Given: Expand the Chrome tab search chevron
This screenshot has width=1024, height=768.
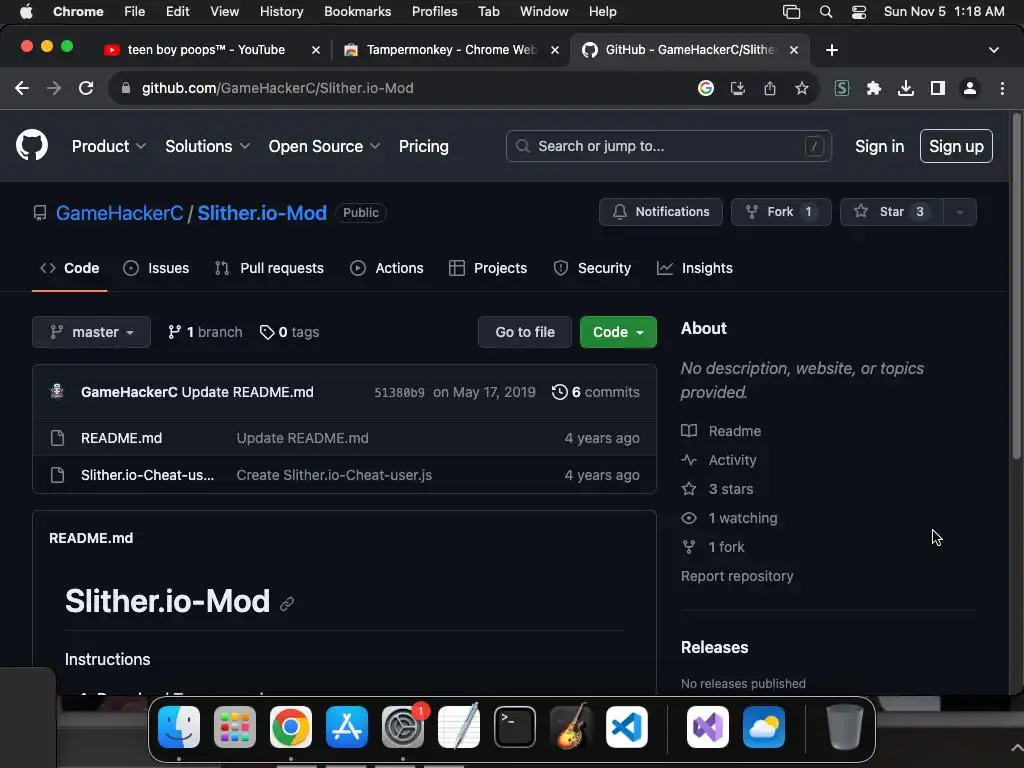Looking at the screenshot, I should (x=993, y=50).
